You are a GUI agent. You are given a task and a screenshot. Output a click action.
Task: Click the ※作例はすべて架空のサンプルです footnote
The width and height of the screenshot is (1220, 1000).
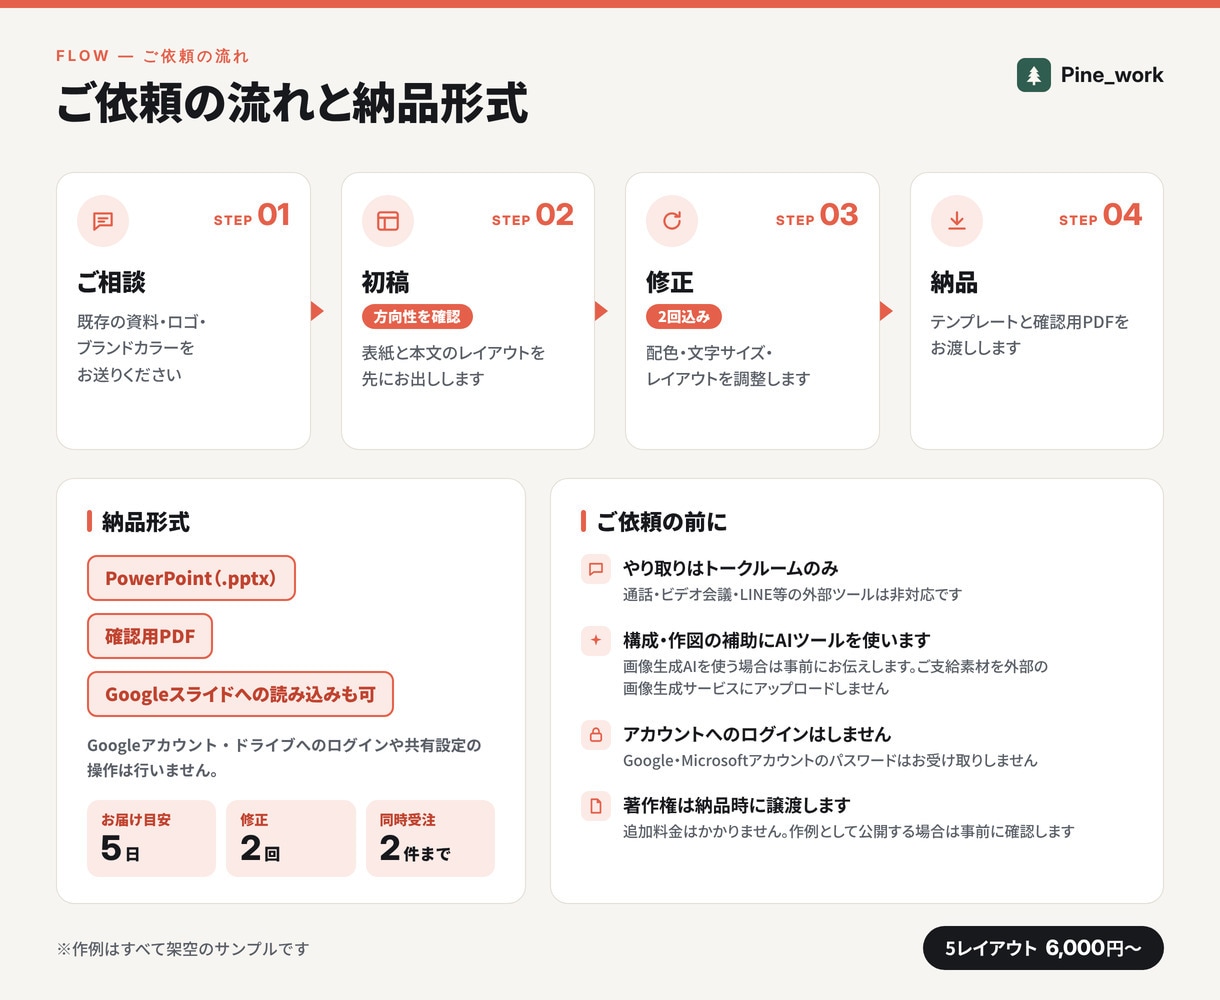point(183,949)
